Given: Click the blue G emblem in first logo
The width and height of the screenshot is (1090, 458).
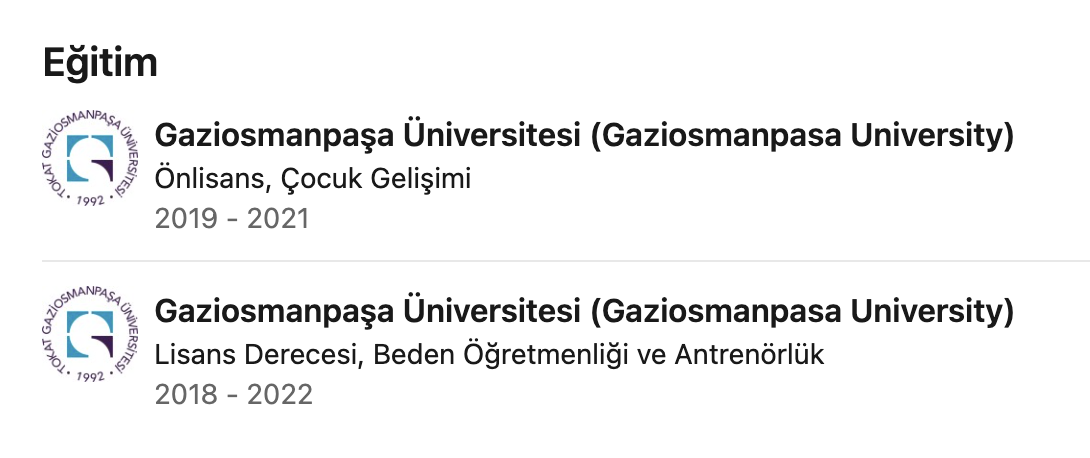Looking at the screenshot, I should click(92, 158).
